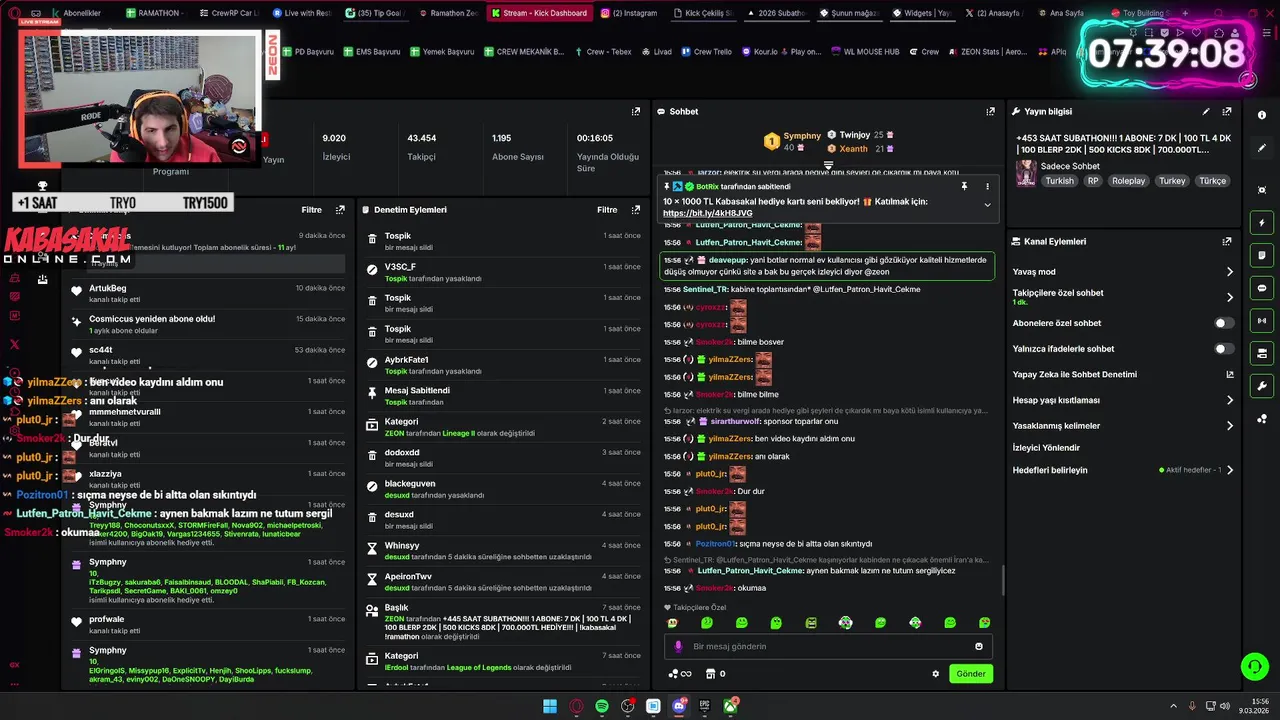This screenshot has height=720, width=1280.
Task: Expand Yavaş mod settings
Action: [1229, 272]
